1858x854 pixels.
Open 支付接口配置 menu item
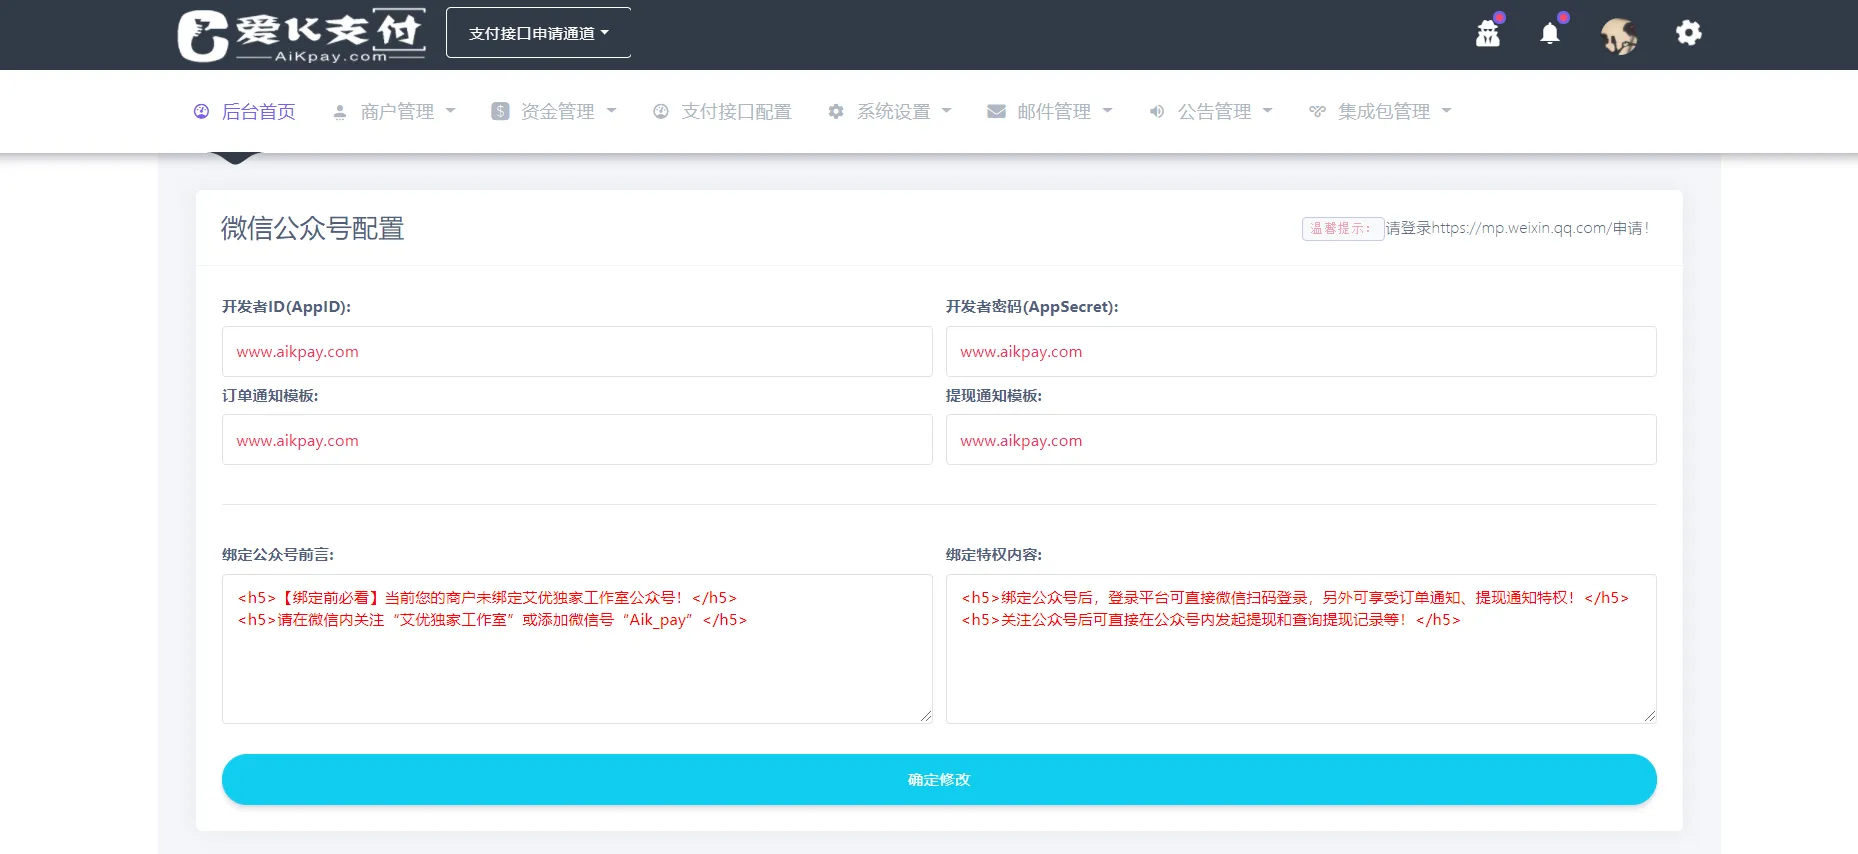tap(722, 111)
